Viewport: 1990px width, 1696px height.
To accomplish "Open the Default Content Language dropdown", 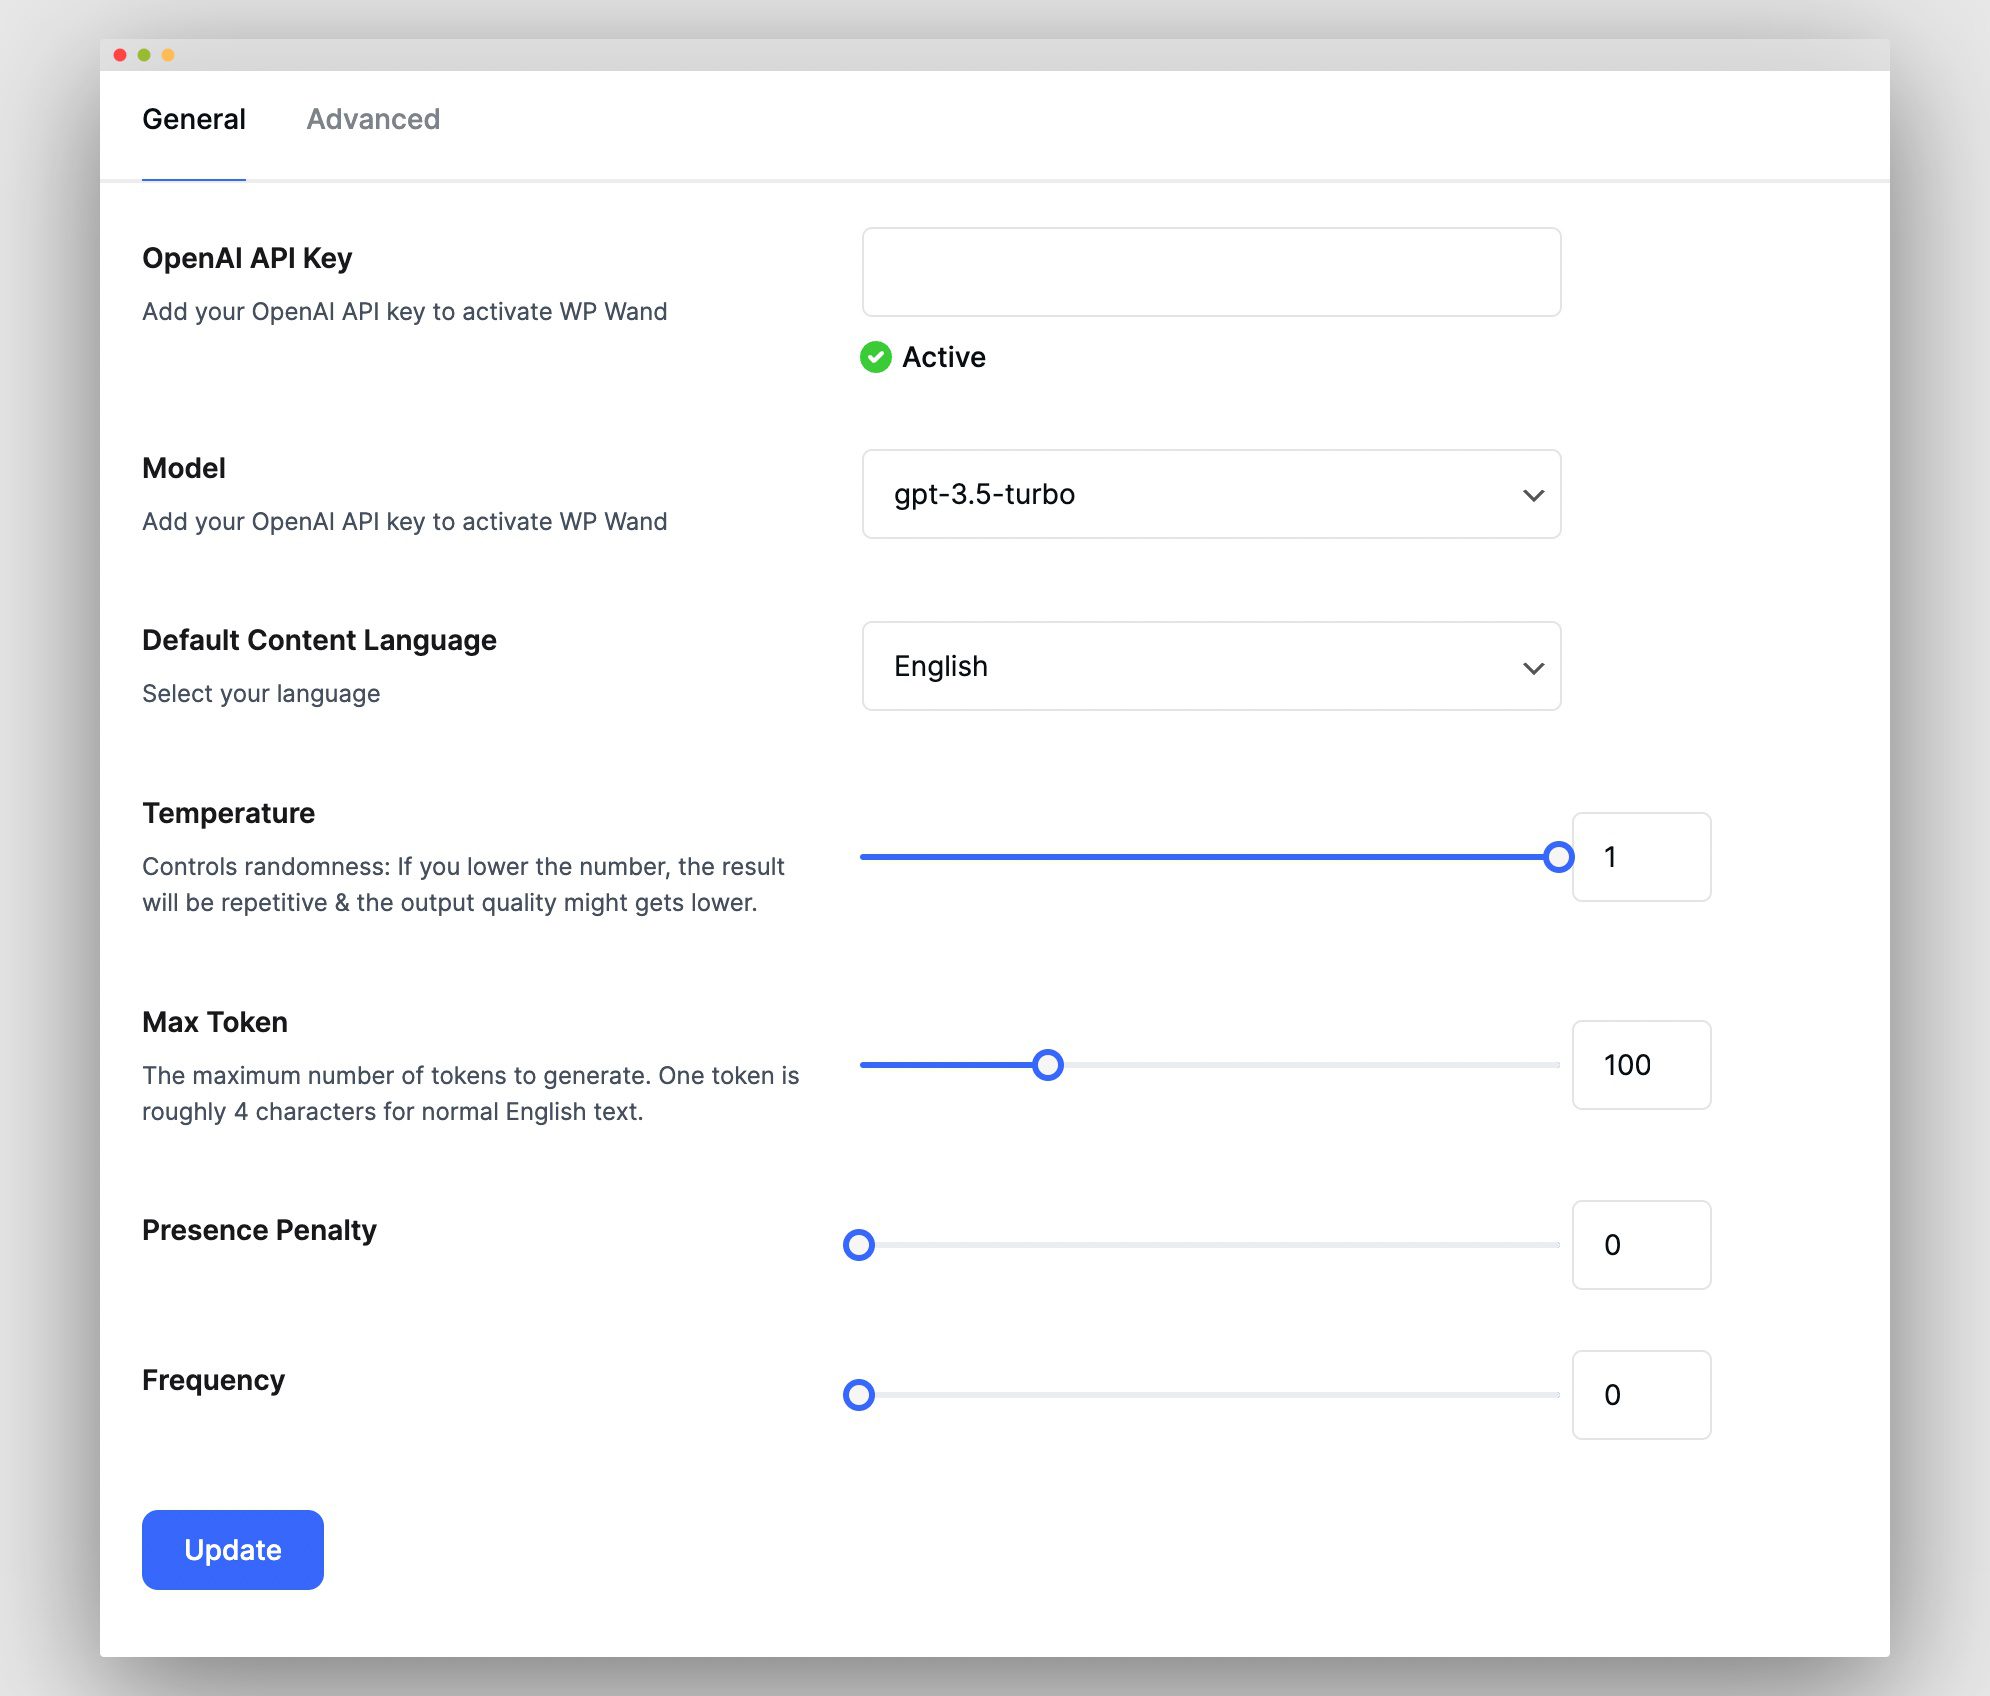I will pyautogui.click(x=1211, y=666).
